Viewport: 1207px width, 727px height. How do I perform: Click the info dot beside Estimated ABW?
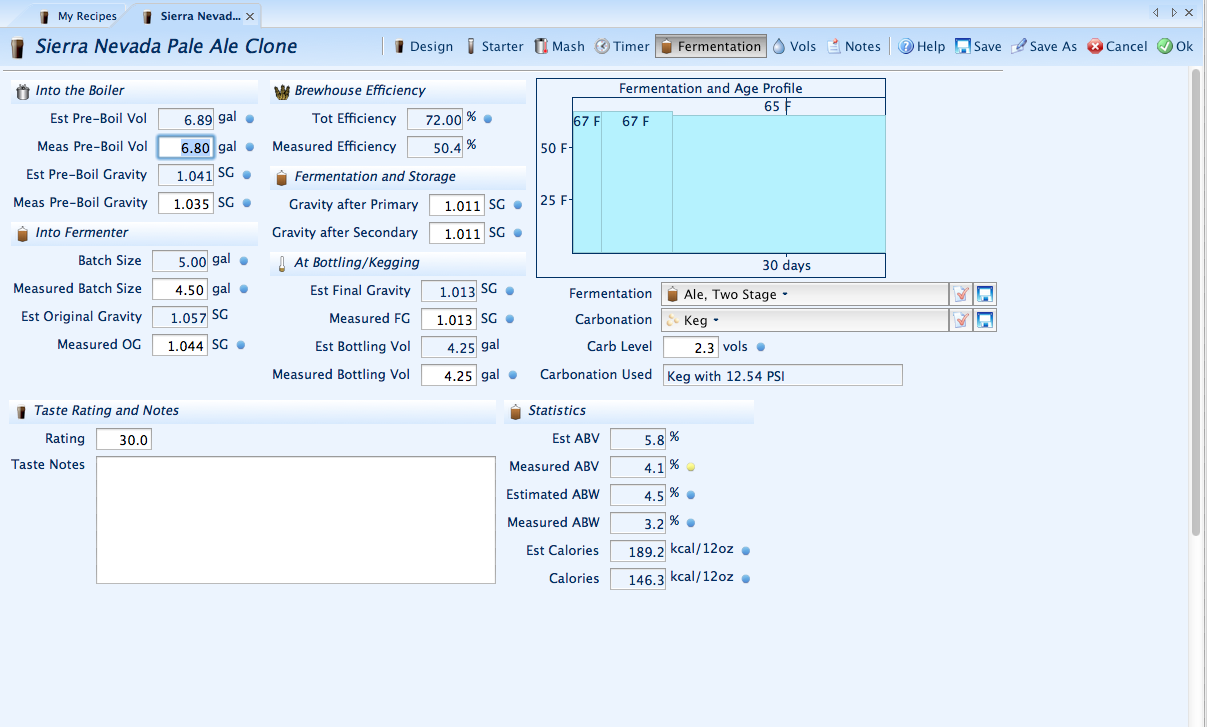[690, 495]
